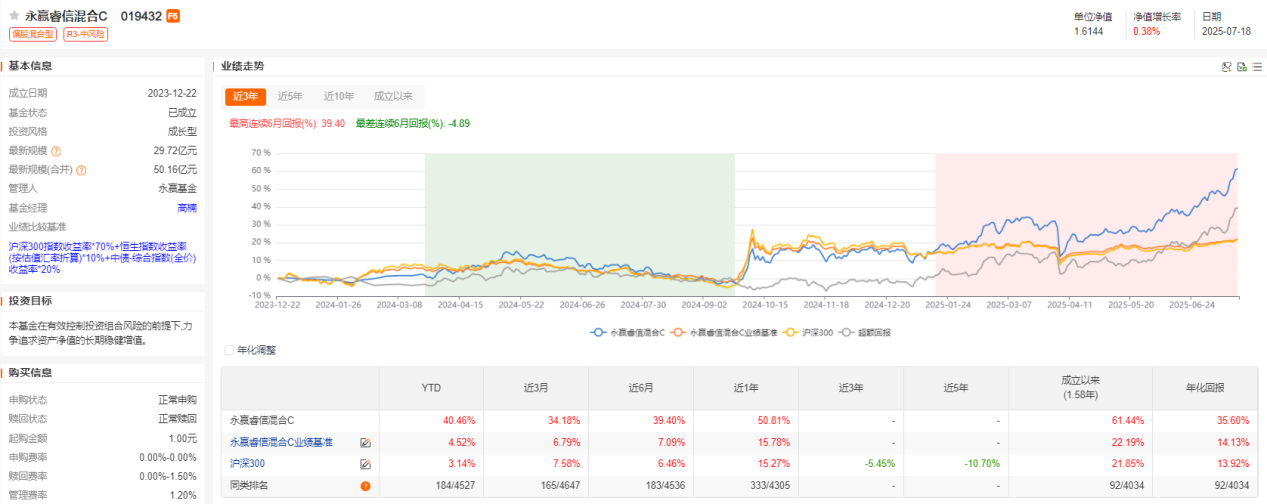Click the 申购状态 value 正常申购
The image size is (1267, 504).
point(177,400)
